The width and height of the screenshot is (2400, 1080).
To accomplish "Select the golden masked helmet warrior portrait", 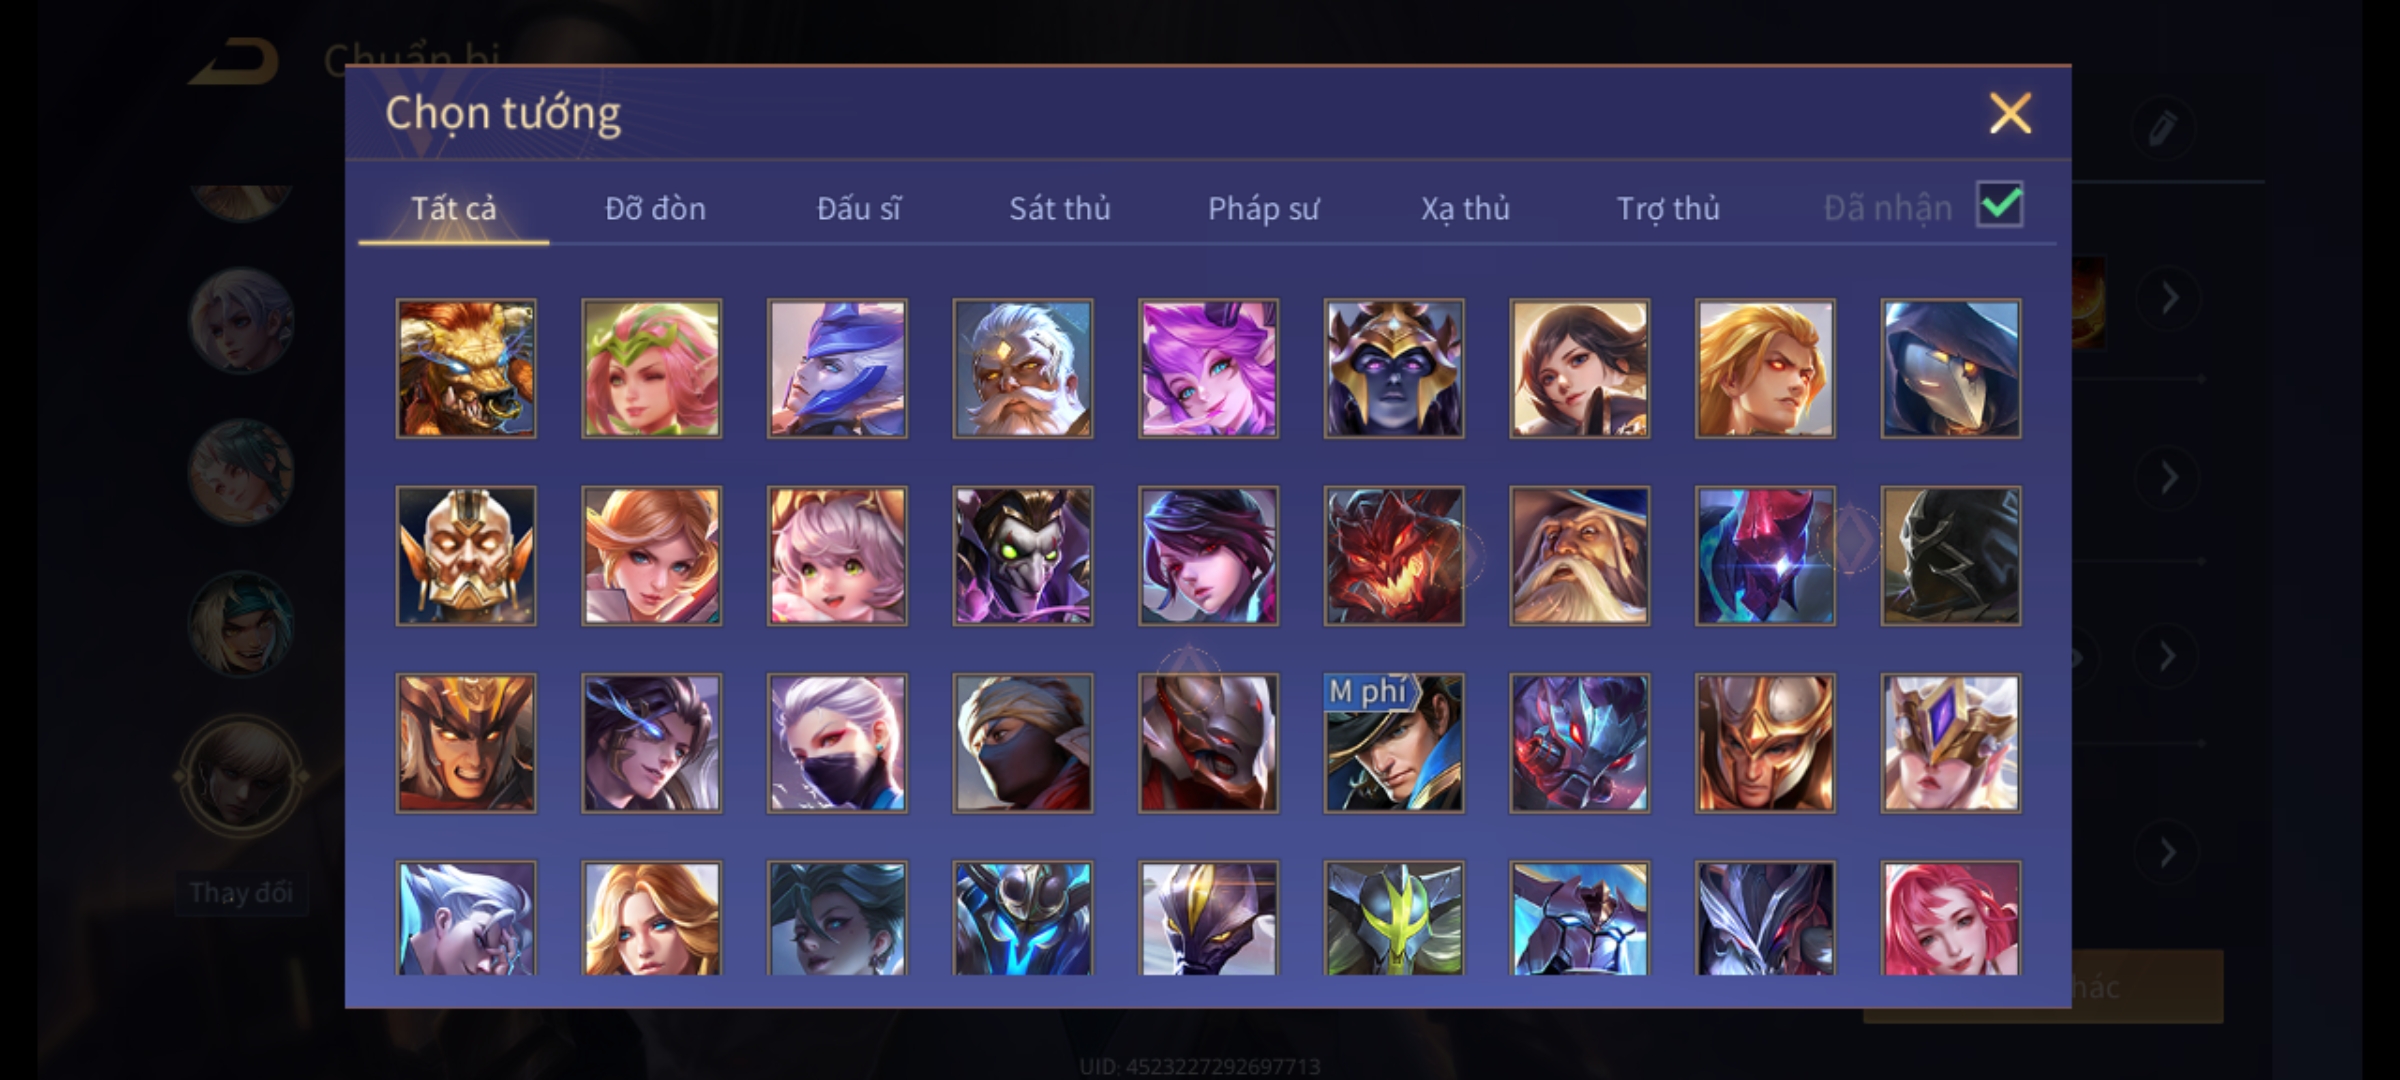I will tap(466, 556).
